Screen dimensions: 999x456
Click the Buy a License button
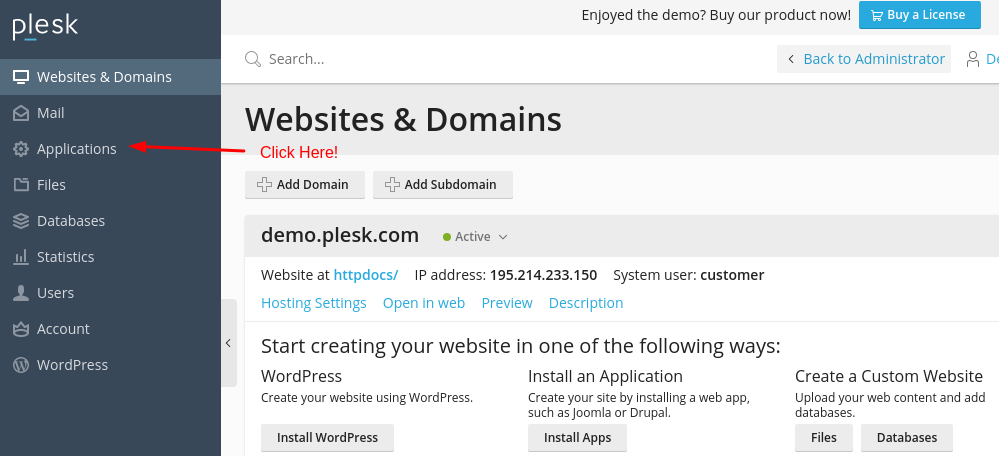pos(919,15)
